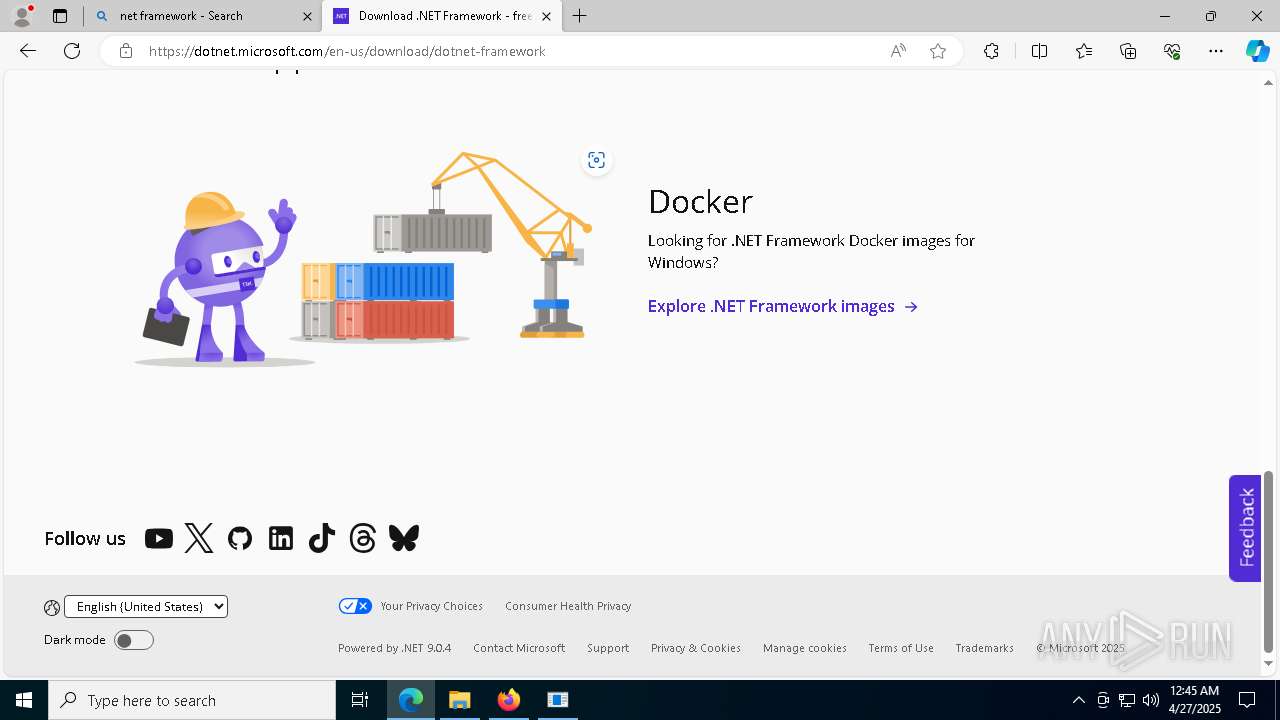
Task: Open the Windows Start menu
Action: [24, 700]
